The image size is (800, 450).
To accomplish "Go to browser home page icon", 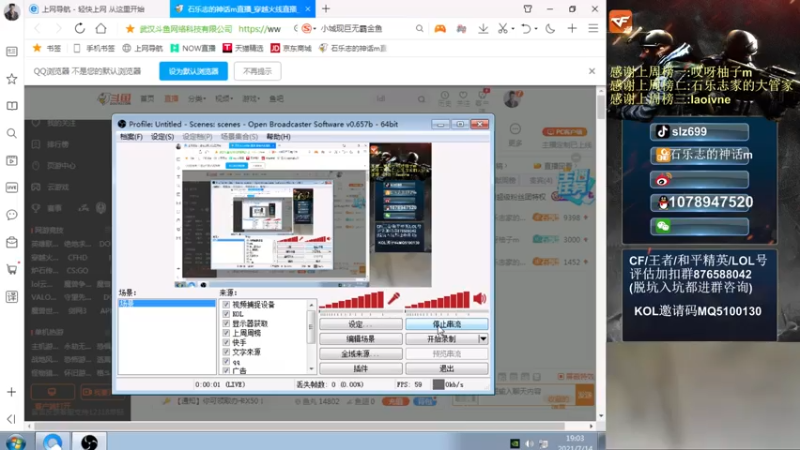I will tap(101, 29).
